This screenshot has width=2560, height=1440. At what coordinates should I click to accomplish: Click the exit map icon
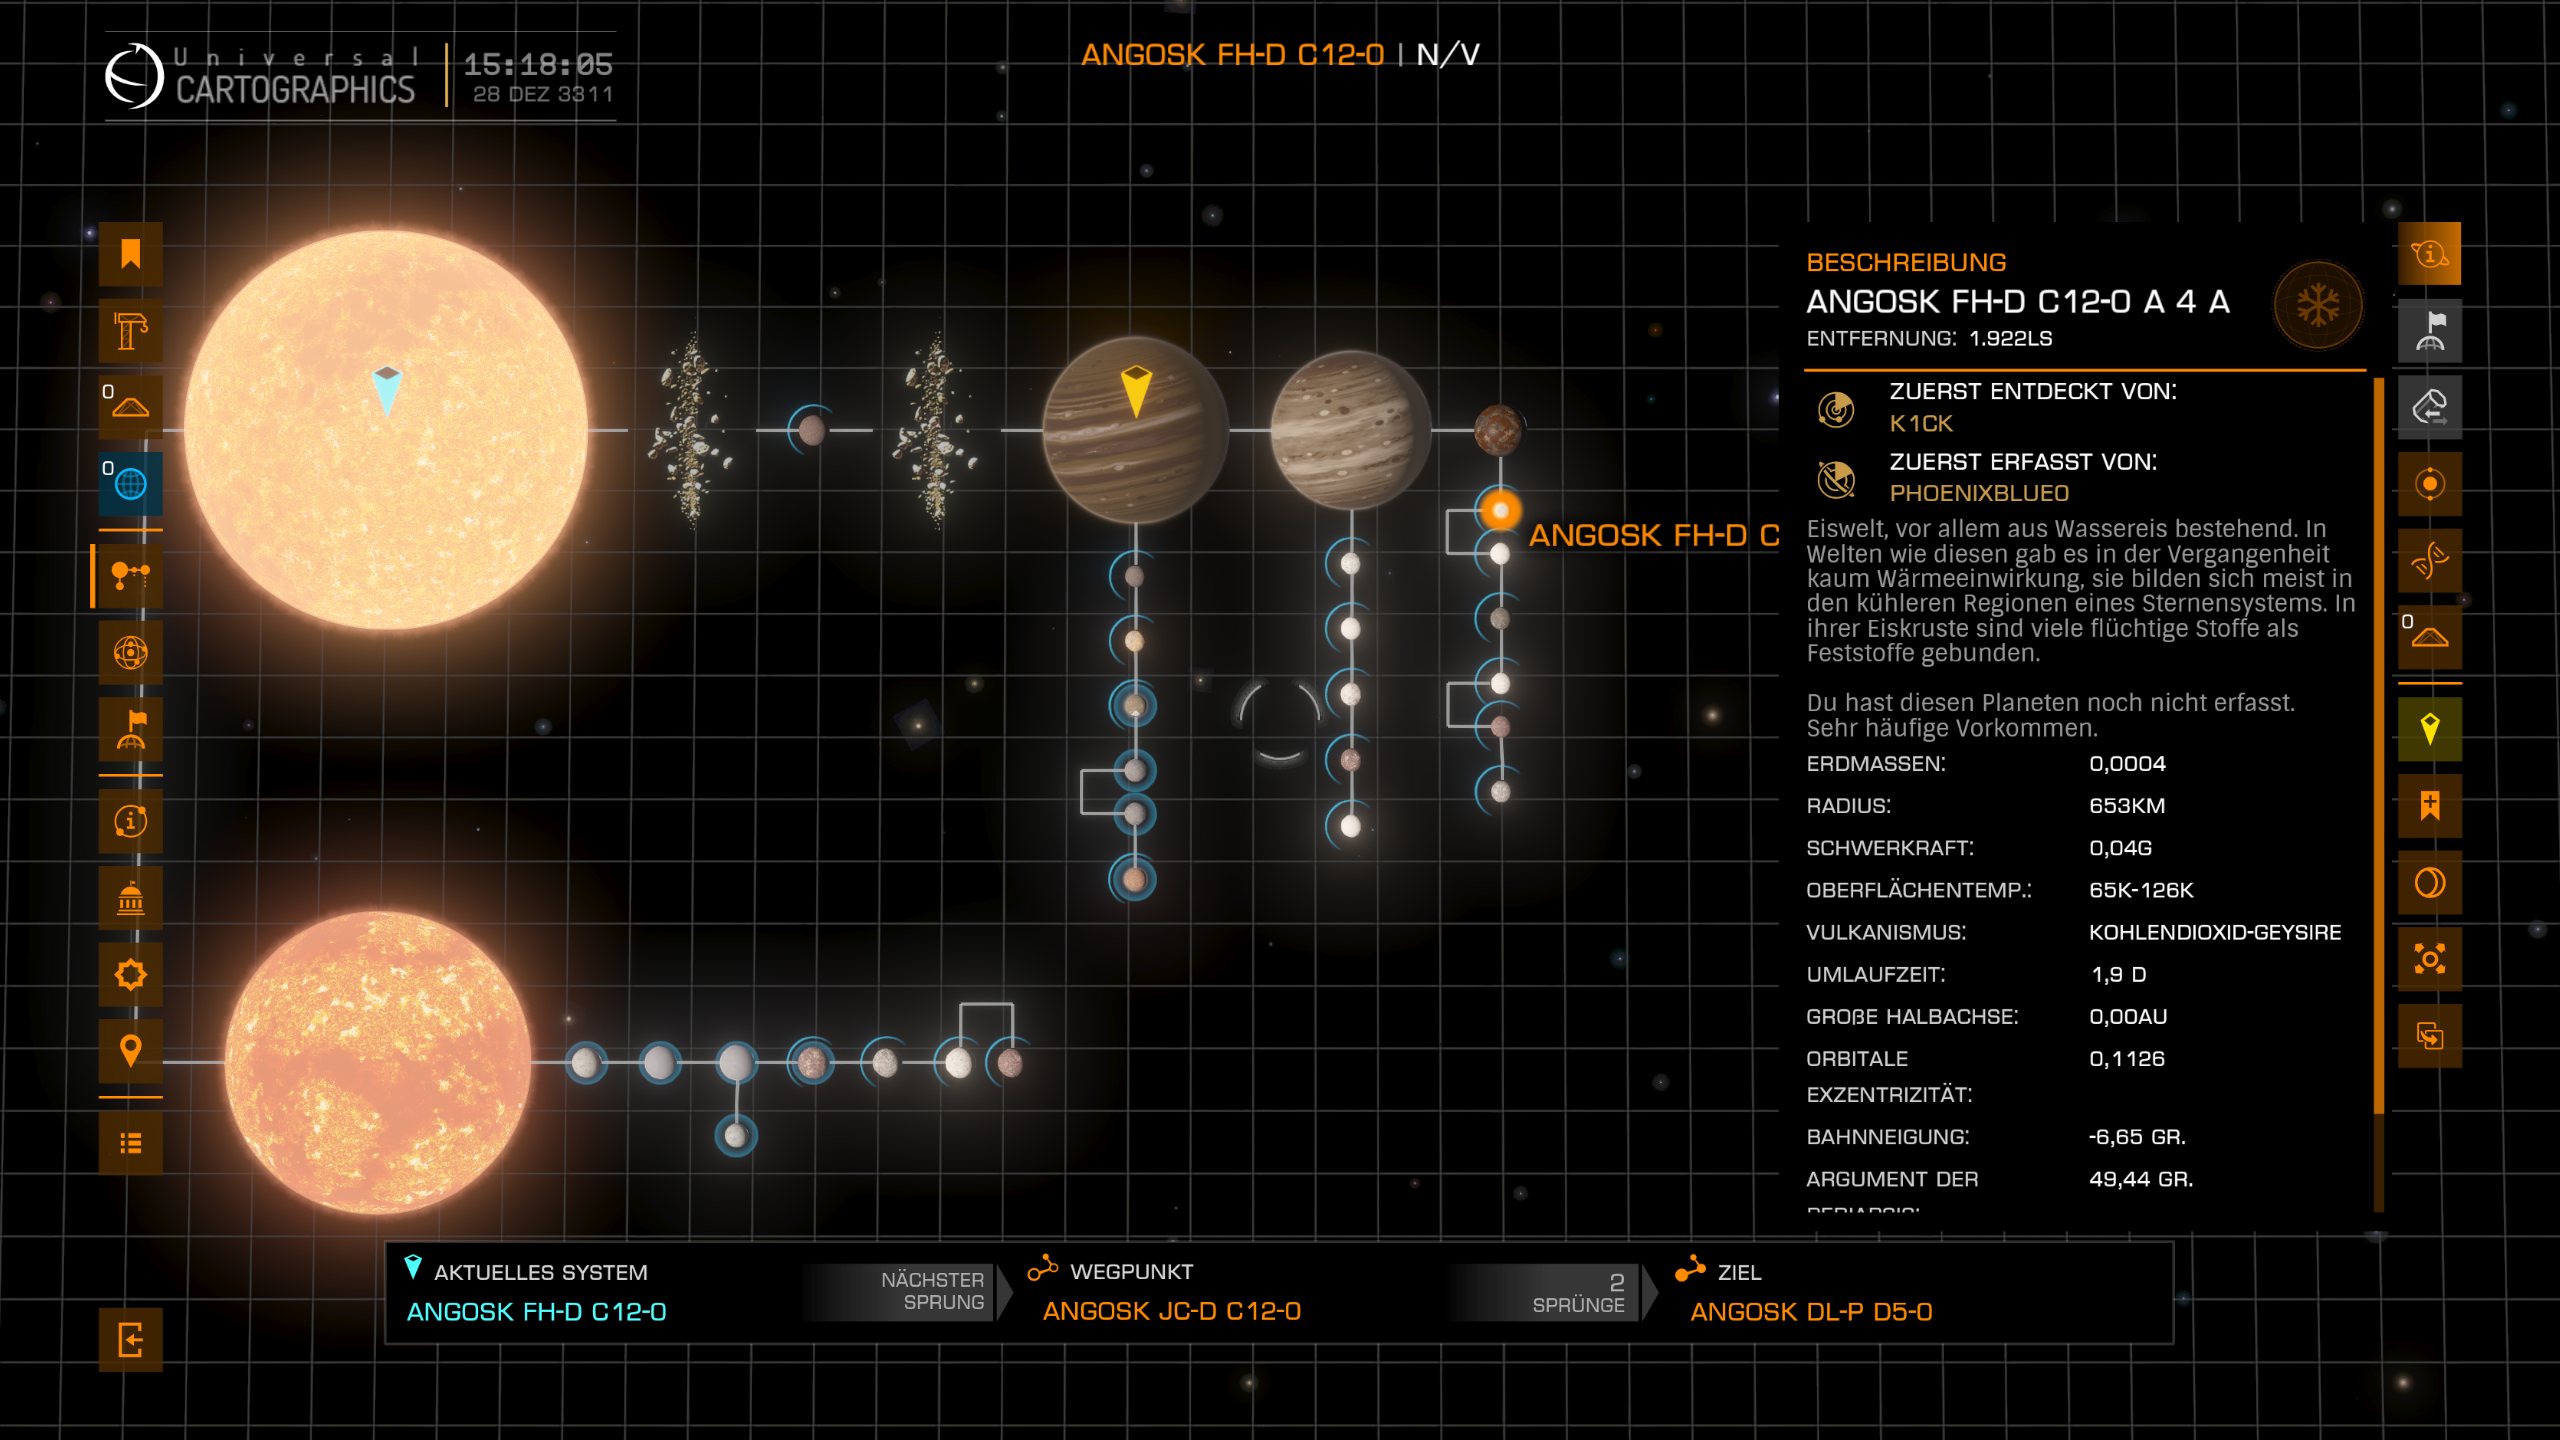click(130, 1339)
